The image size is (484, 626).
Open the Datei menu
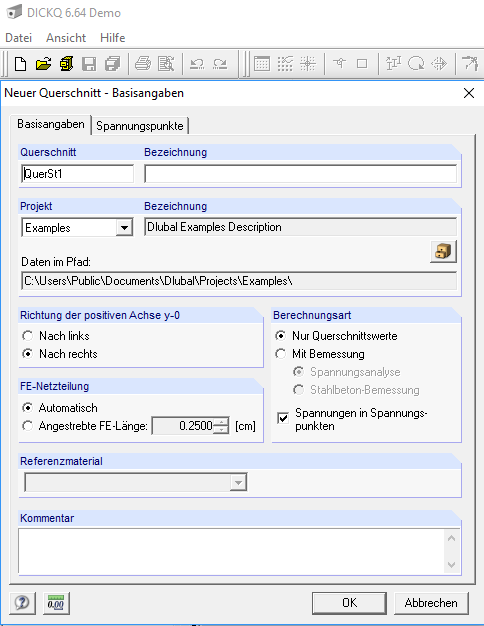pyautogui.click(x=18, y=38)
